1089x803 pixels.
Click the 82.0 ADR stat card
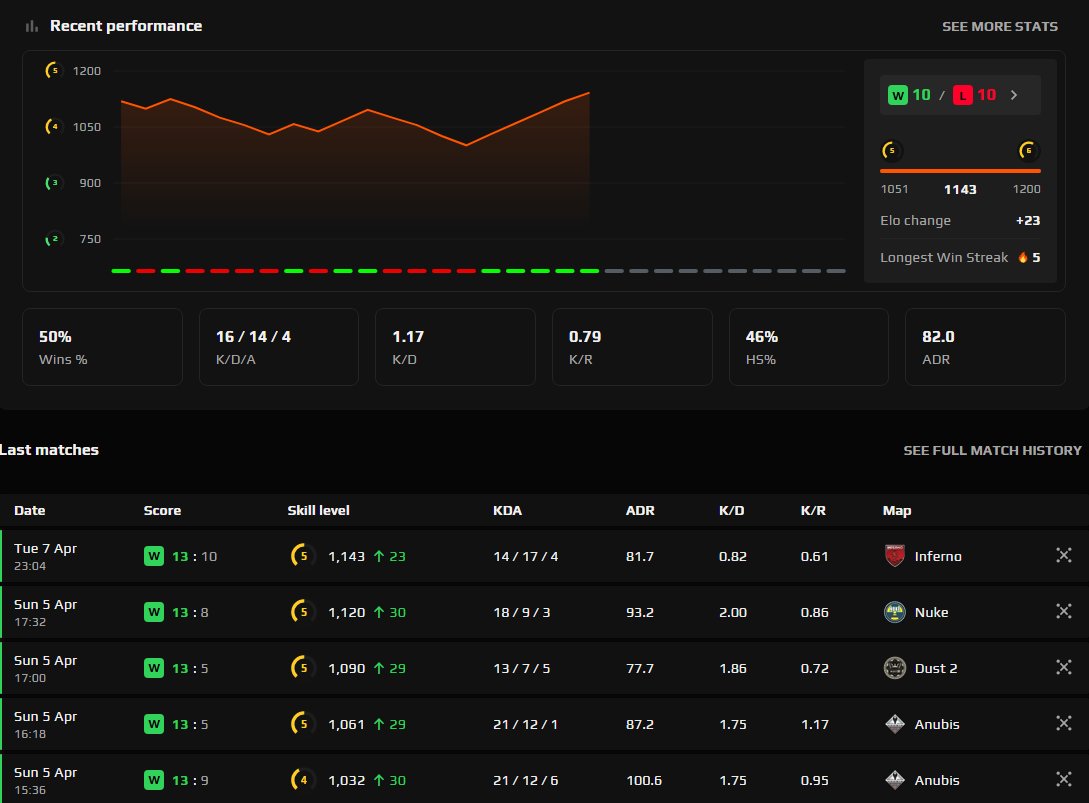click(x=985, y=347)
